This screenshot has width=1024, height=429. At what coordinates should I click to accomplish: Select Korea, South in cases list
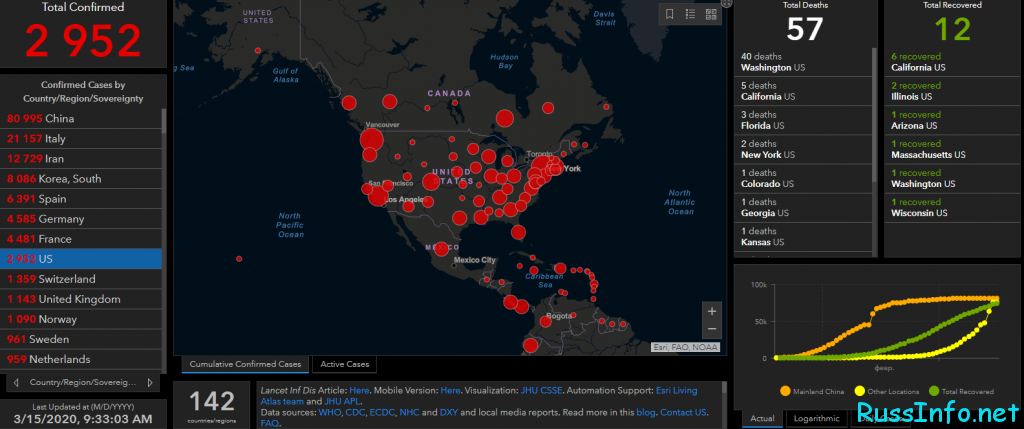pyautogui.click(x=81, y=179)
